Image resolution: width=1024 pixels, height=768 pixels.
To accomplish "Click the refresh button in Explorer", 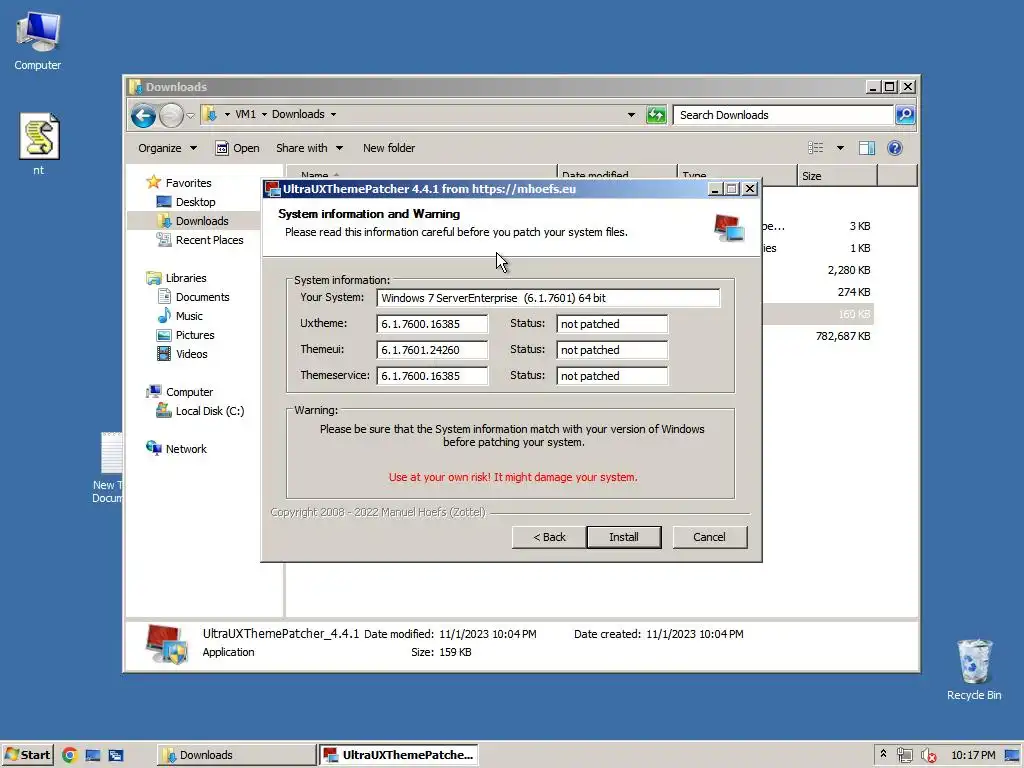I will point(656,115).
